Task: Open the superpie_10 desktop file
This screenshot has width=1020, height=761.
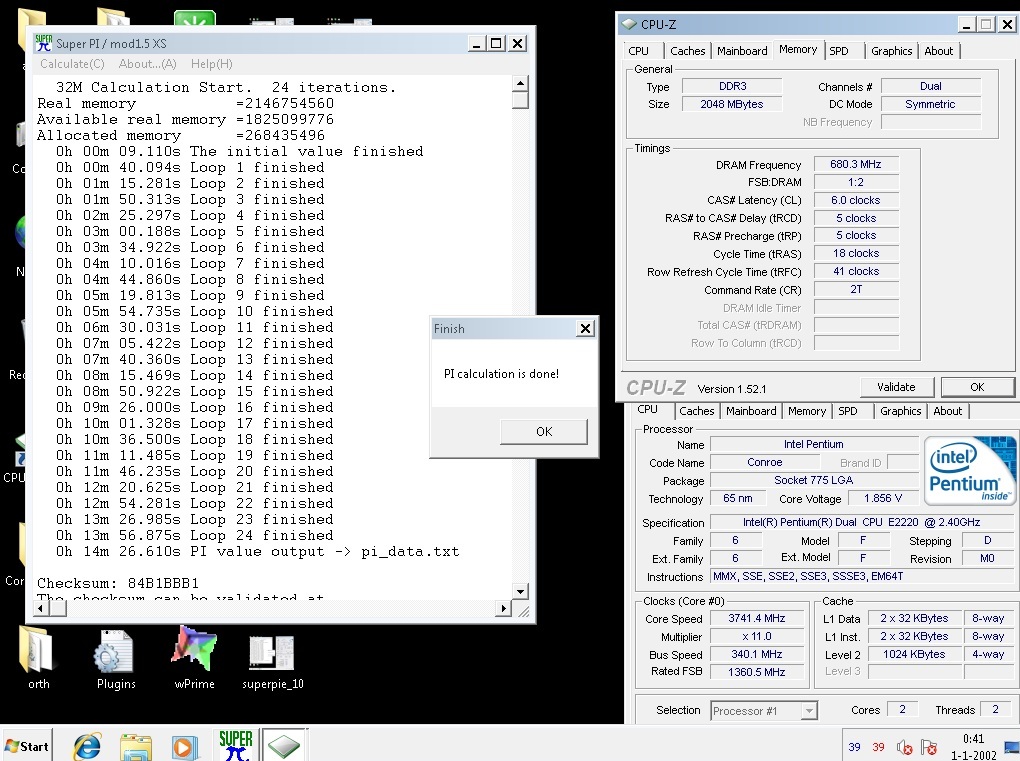Action: tap(273, 660)
